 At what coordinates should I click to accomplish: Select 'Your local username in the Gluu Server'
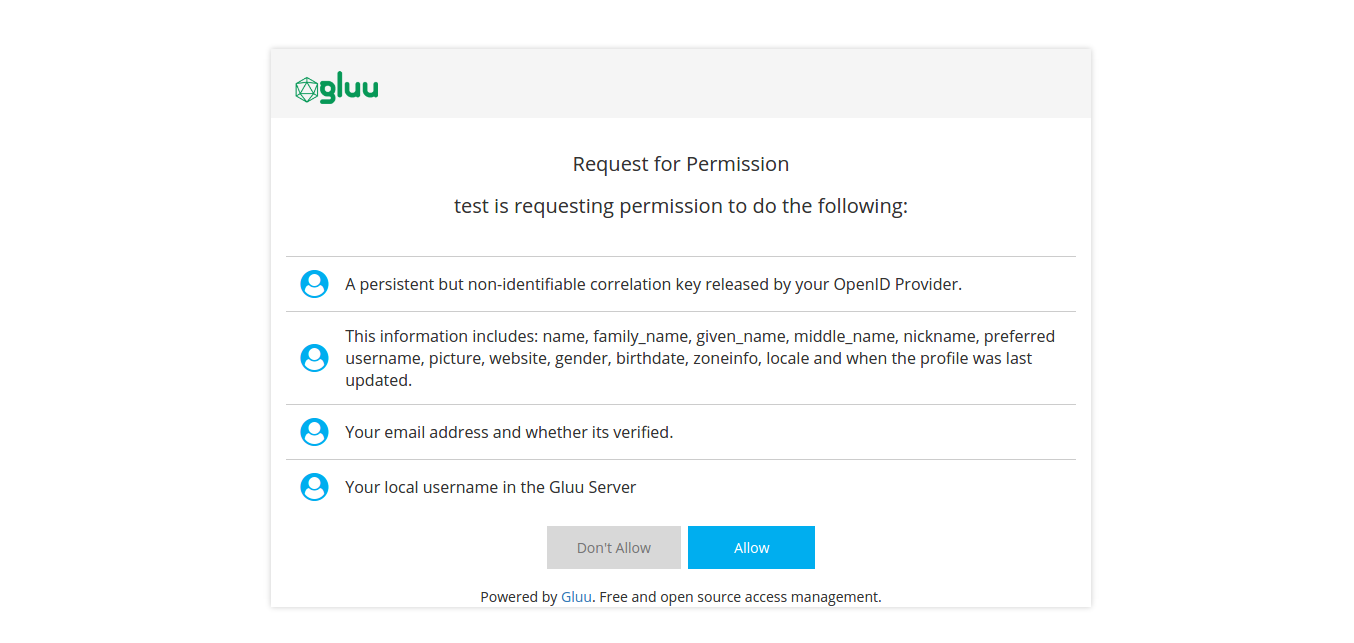[x=490, y=487]
